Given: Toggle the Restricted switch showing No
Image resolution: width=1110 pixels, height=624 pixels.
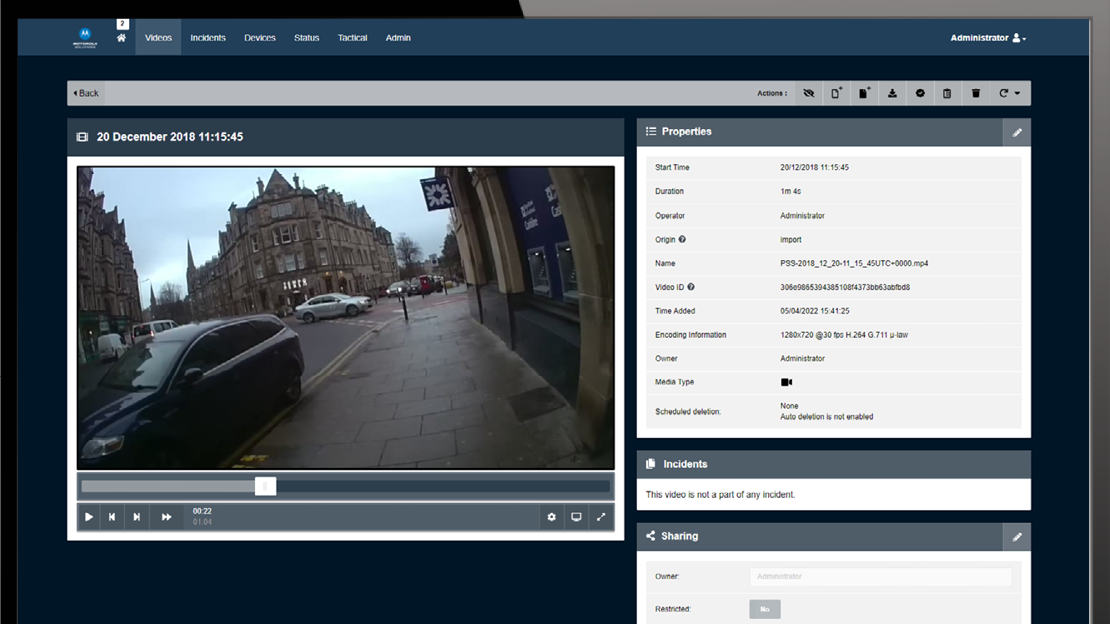Looking at the screenshot, I should pos(764,609).
